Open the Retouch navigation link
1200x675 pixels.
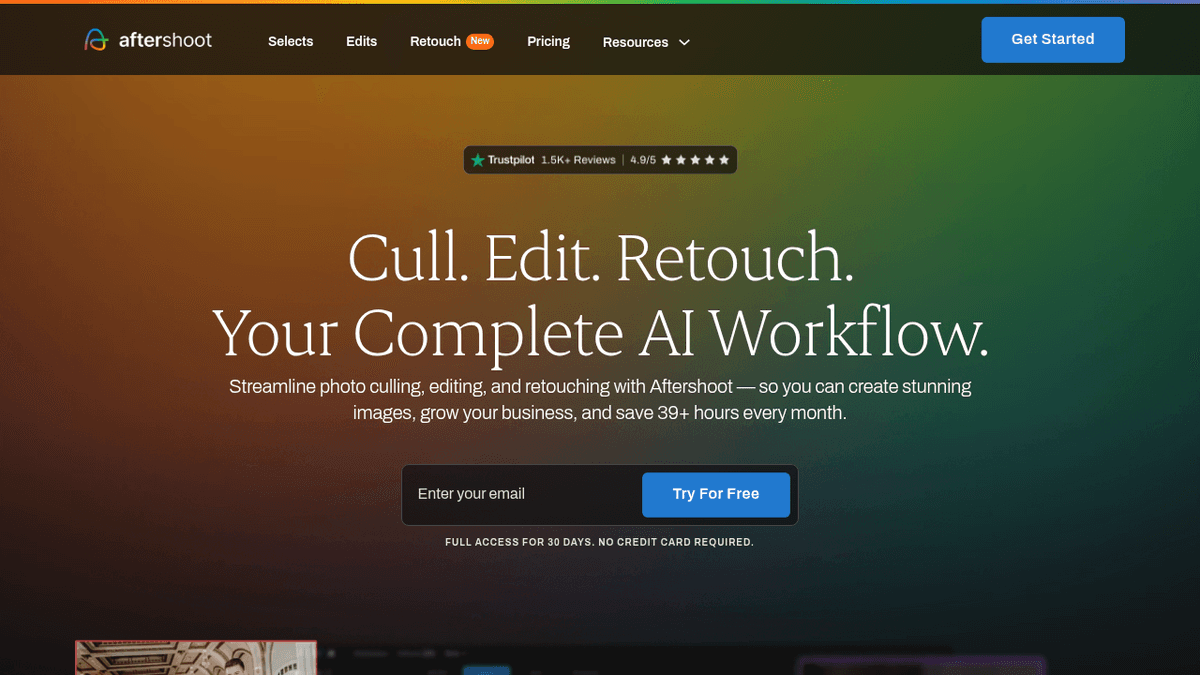pyautogui.click(x=435, y=41)
